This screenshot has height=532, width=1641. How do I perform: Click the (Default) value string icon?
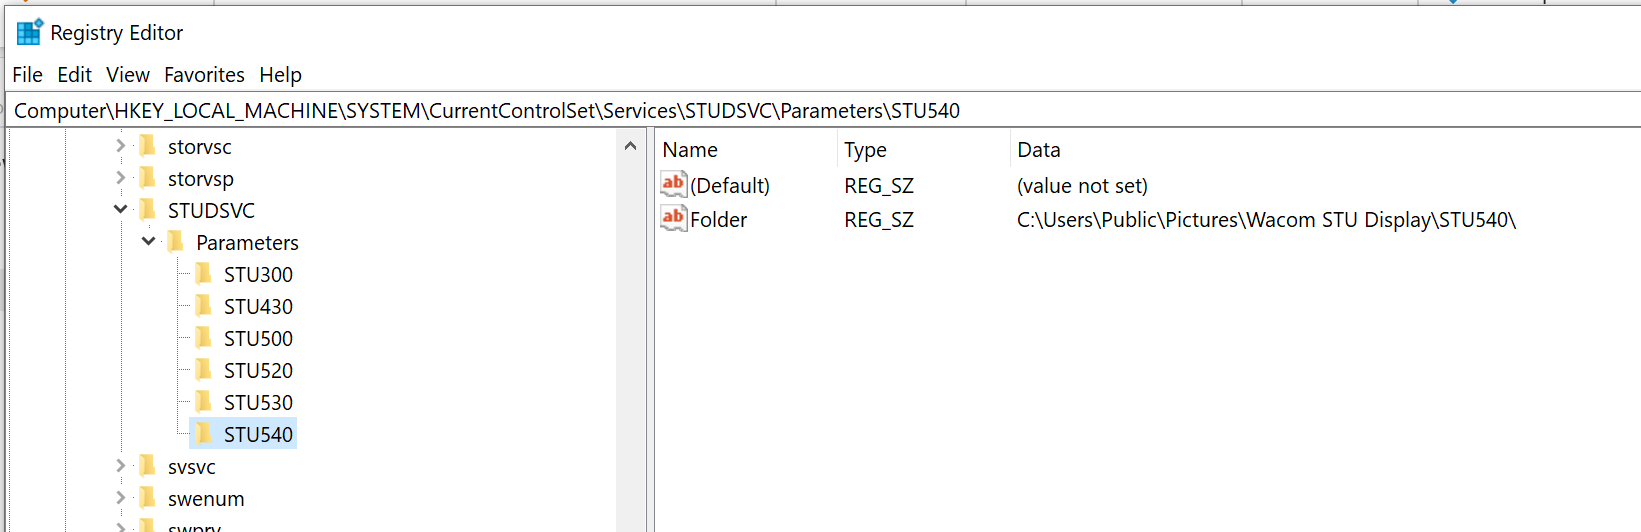coord(674,184)
